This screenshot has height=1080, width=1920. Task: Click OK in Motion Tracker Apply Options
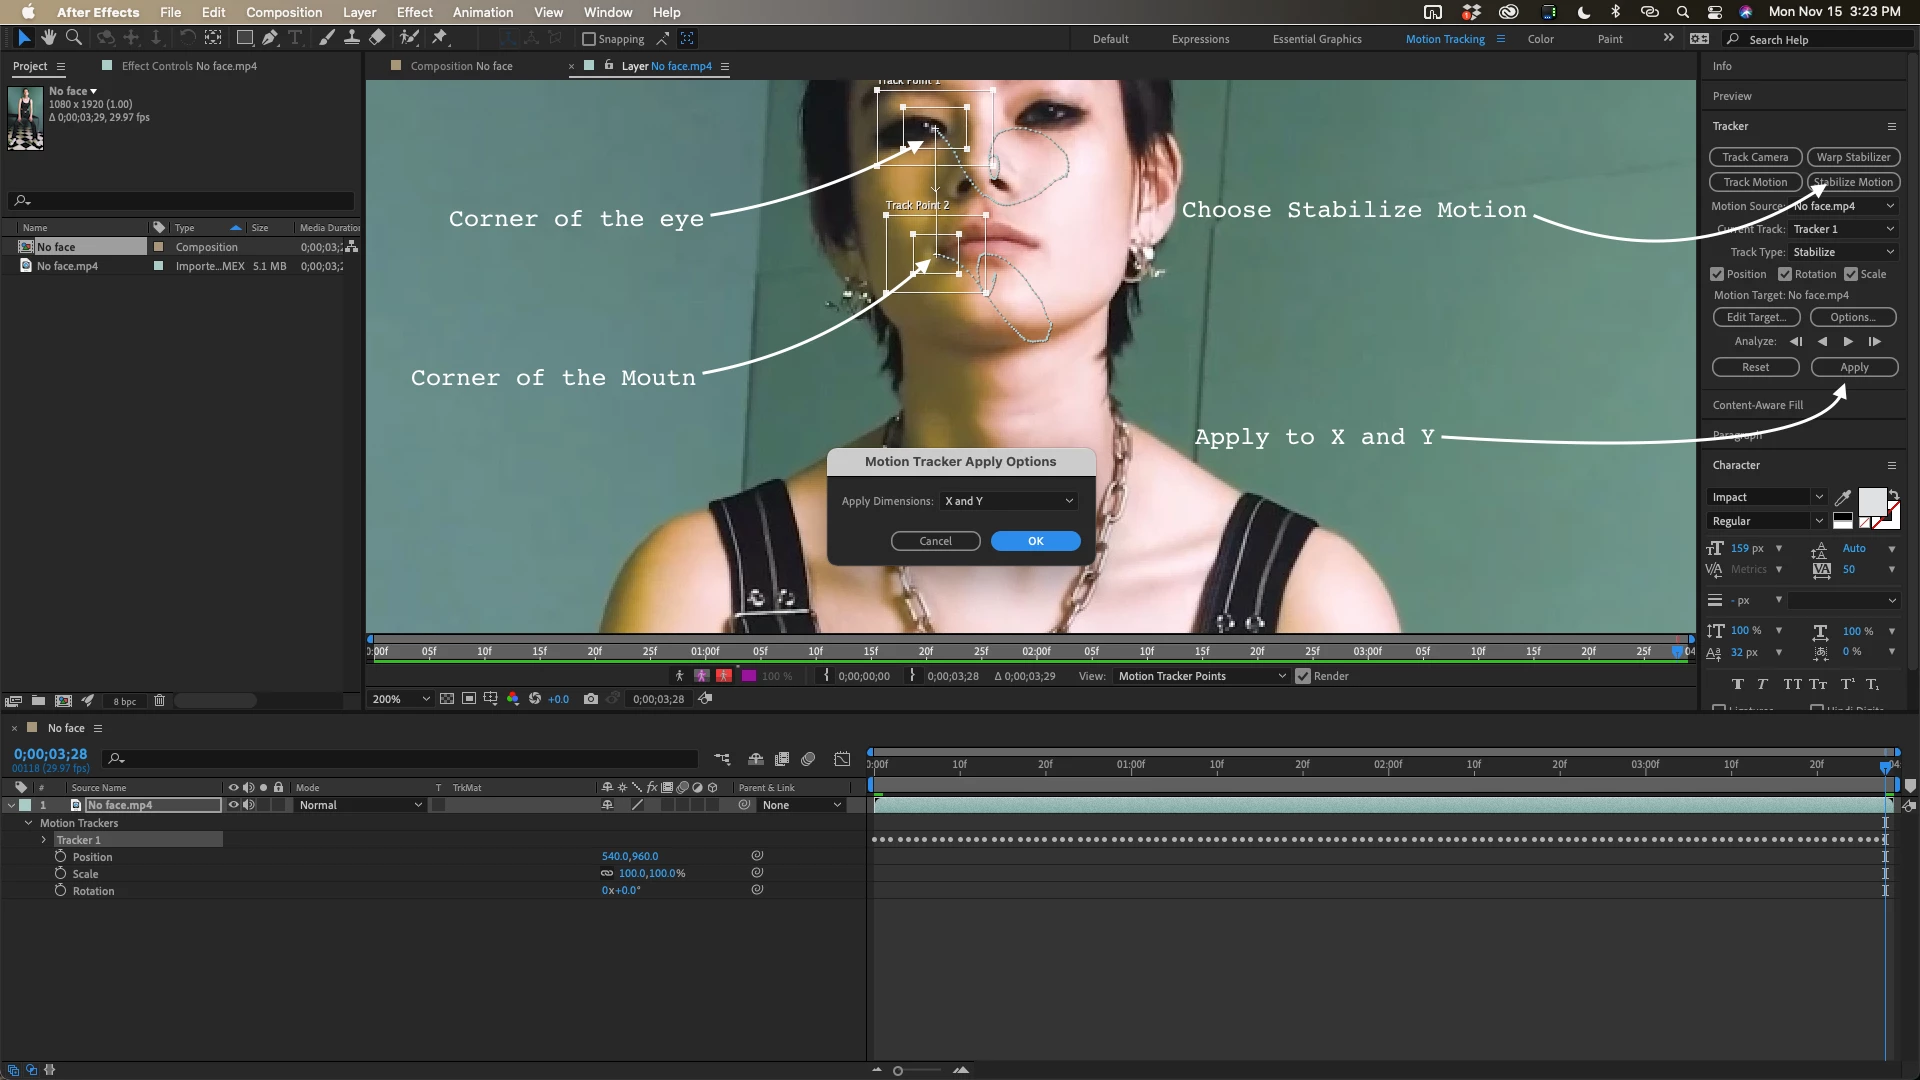tap(1035, 541)
